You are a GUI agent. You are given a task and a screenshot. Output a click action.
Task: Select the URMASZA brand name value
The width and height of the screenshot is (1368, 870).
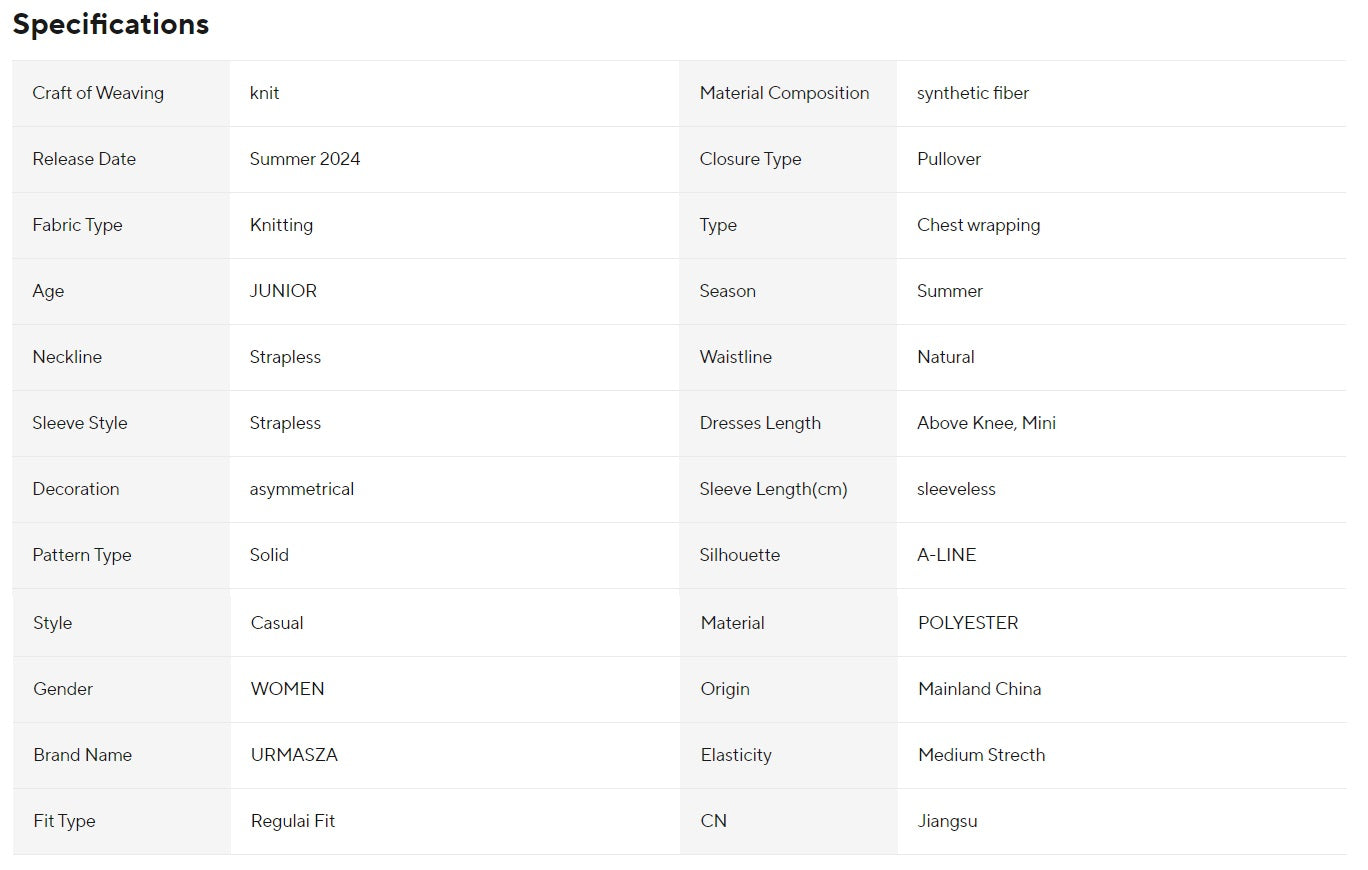(x=294, y=755)
